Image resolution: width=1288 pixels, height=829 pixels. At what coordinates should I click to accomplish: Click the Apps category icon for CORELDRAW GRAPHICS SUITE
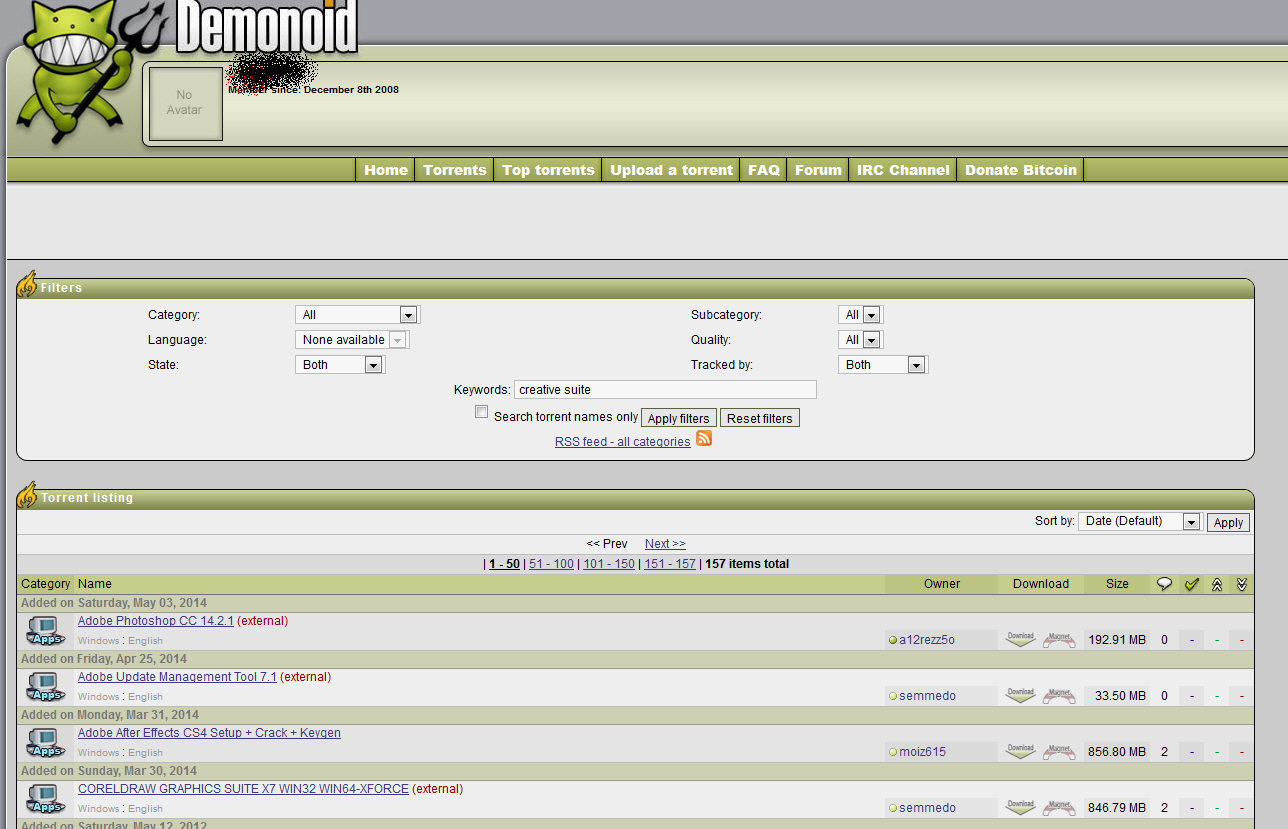(x=46, y=799)
